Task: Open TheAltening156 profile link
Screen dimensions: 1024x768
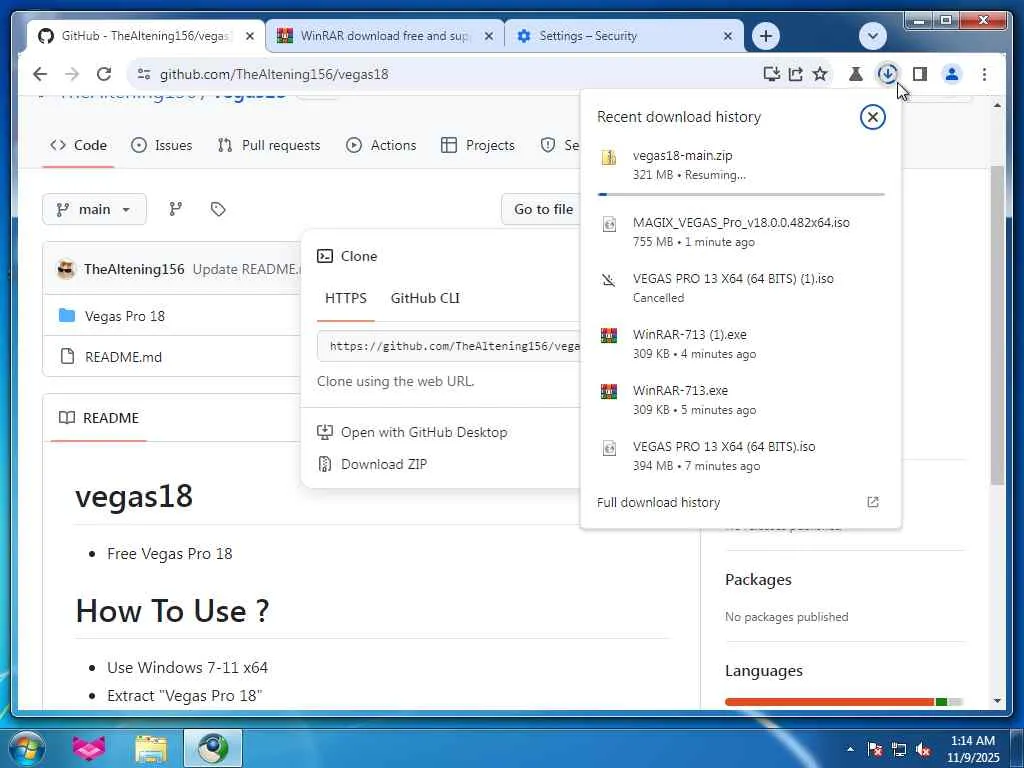Action: pyautogui.click(x=134, y=269)
